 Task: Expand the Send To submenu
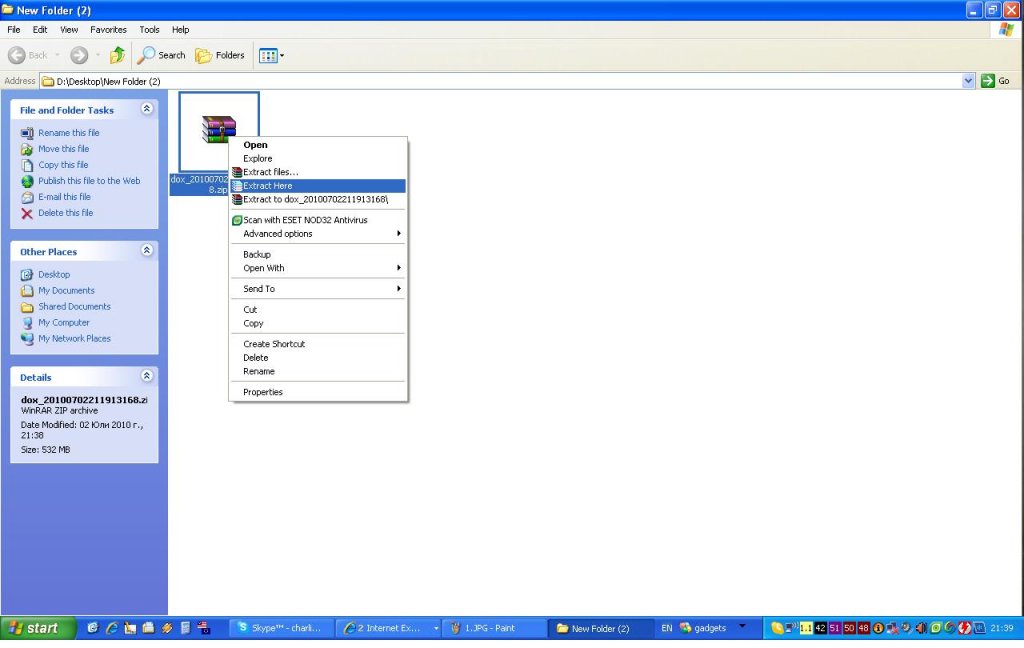(318, 289)
